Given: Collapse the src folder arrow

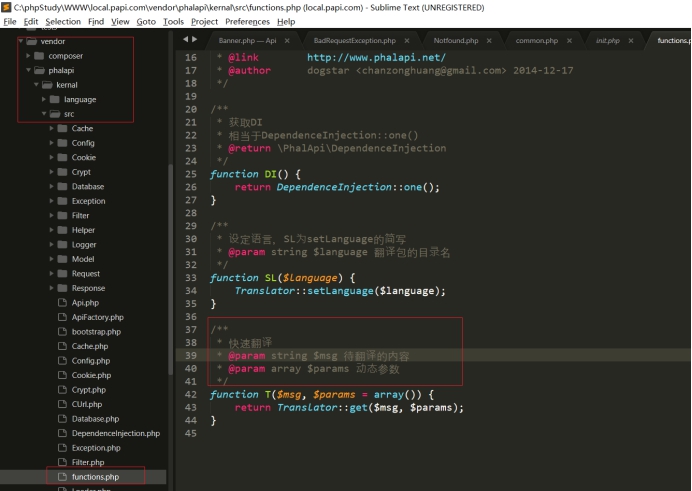Looking at the screenshot, I should [44, 114].
